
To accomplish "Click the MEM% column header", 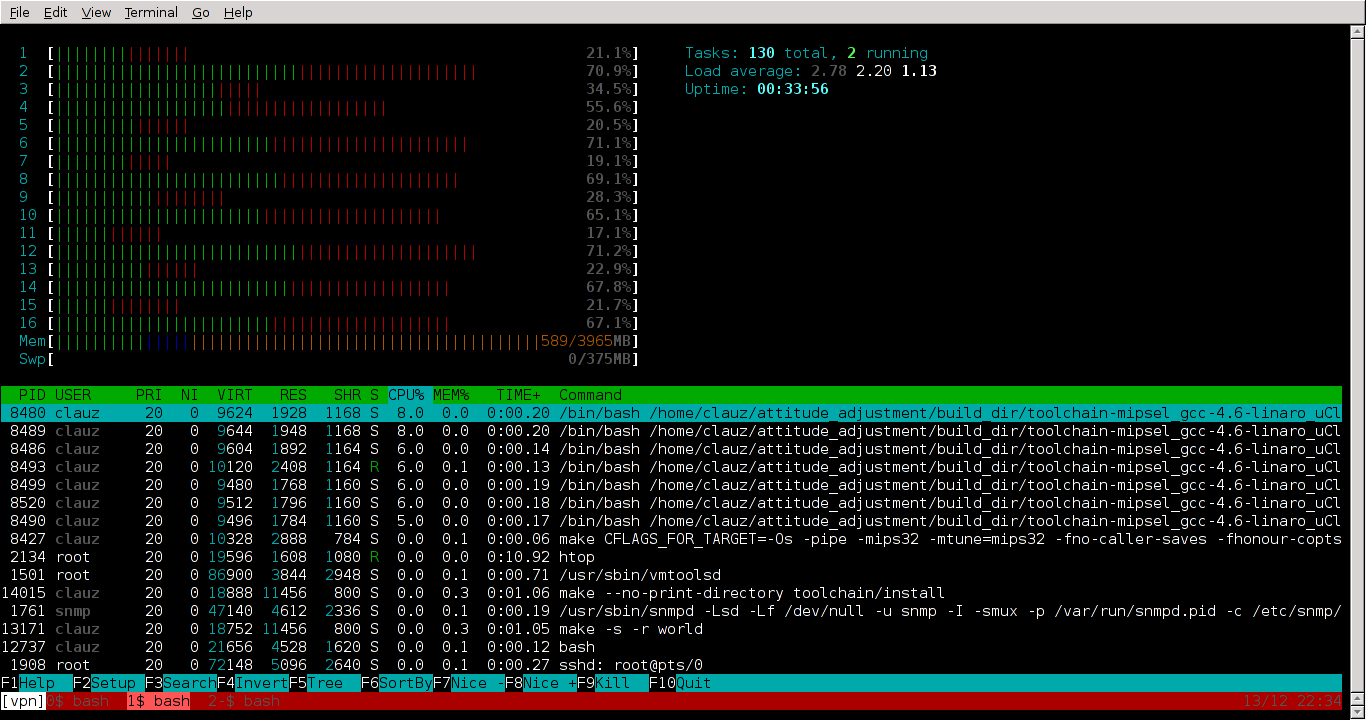I will click(451, 395).
